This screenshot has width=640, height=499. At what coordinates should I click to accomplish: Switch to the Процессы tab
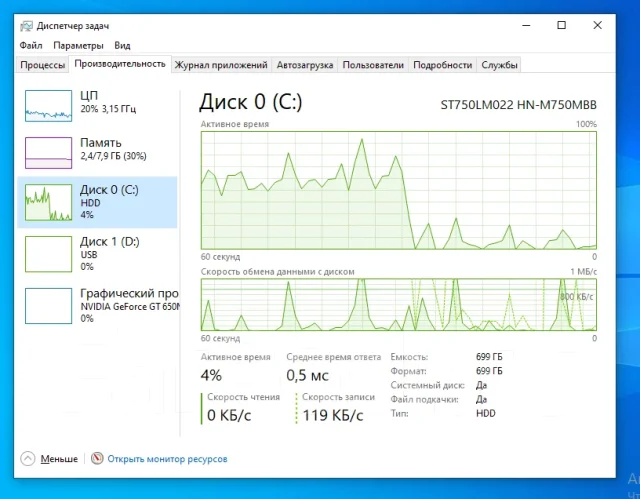point(42,65)
